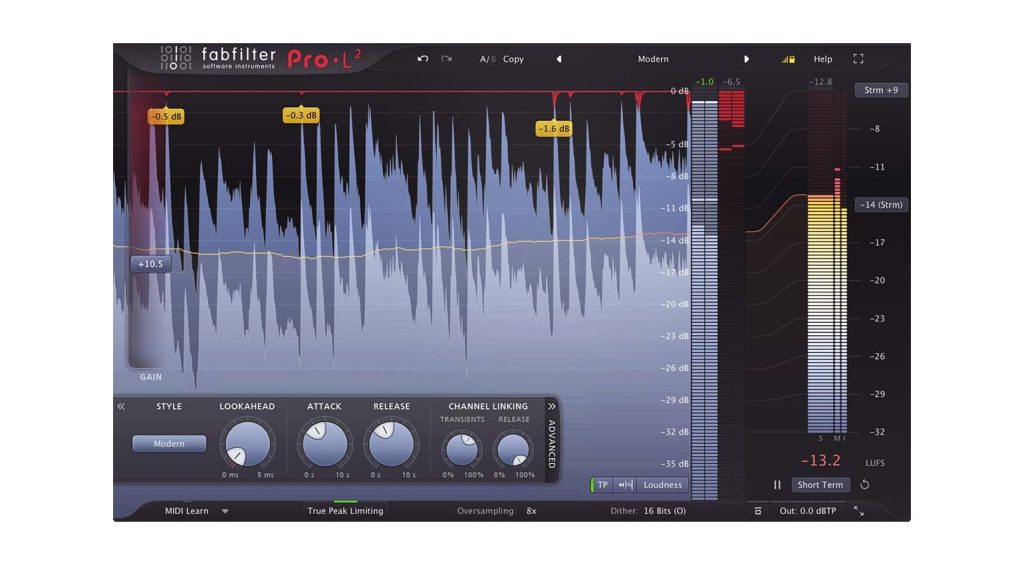Select waveform display mode icon
Viewport: 1024px width, 565px height.
625,485
